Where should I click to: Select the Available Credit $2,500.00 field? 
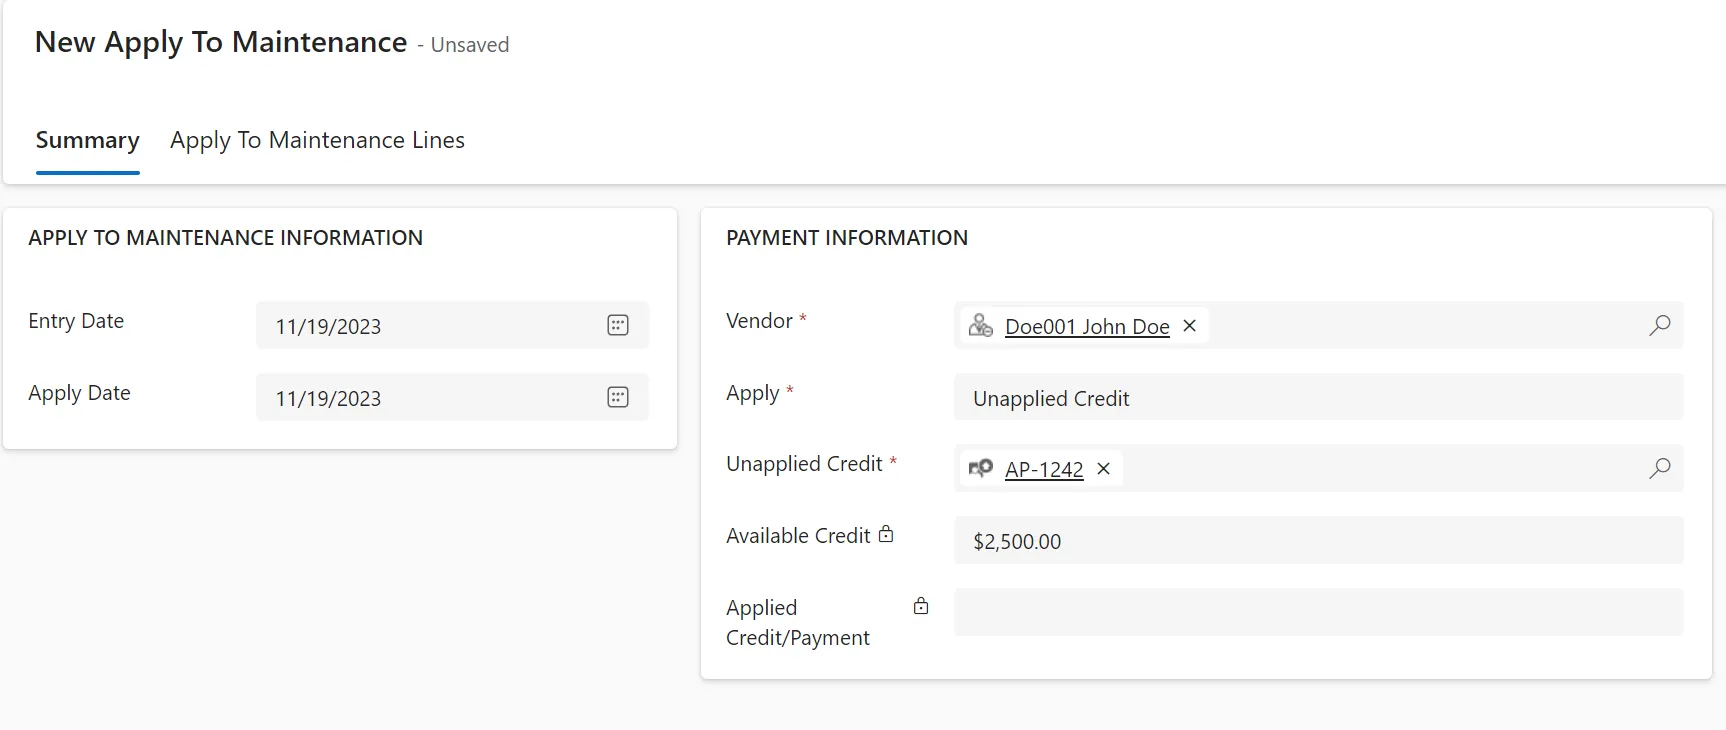(x=1318, y=540)
